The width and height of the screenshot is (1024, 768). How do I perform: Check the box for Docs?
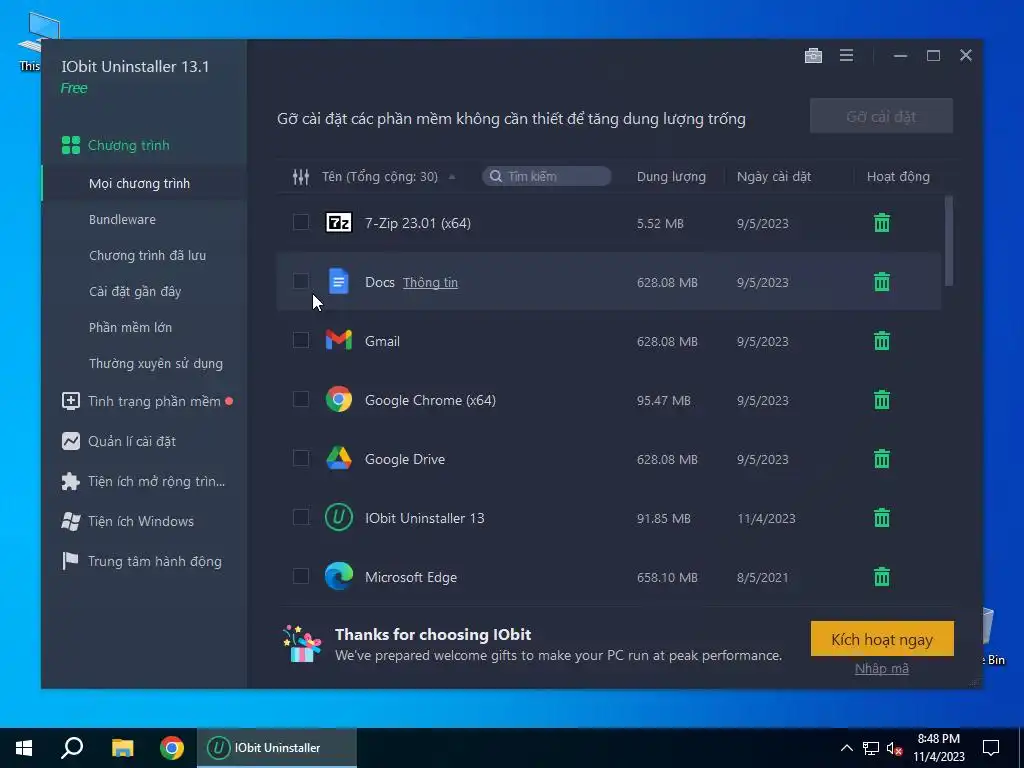tap(300, 281)
